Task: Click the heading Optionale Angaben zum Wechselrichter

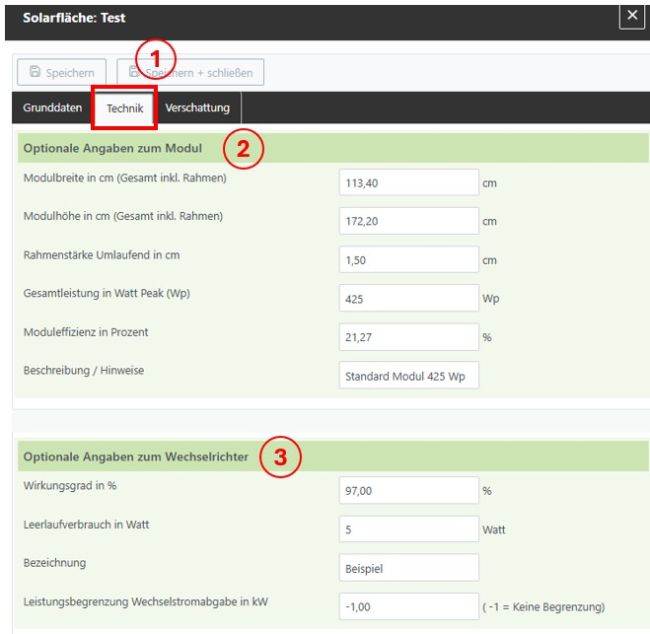Action: coord(136,457)
